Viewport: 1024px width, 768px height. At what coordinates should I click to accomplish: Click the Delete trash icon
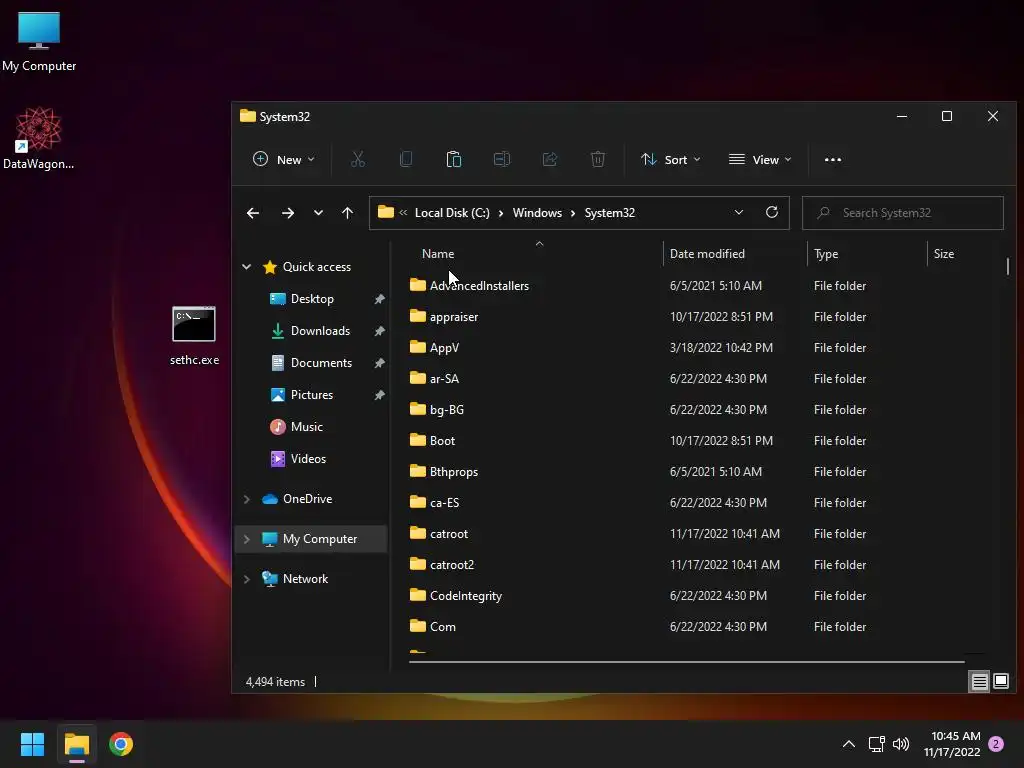(598, 159)
